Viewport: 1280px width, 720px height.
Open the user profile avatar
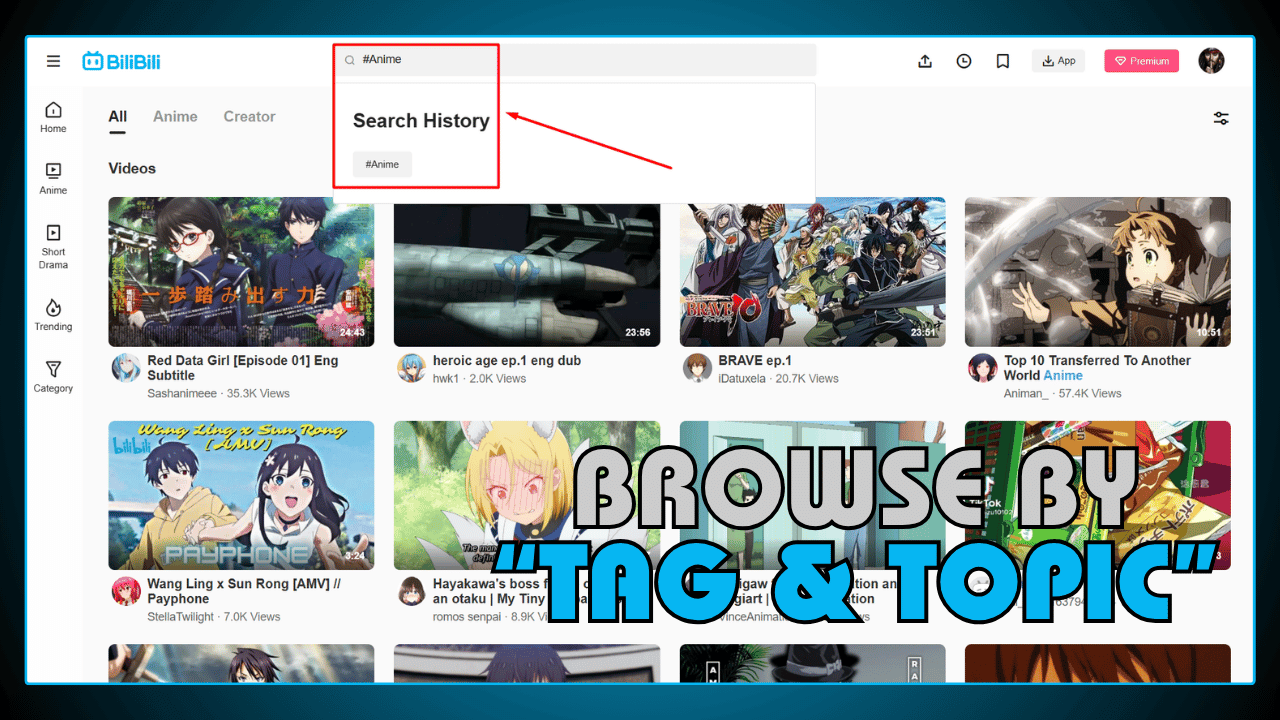click(x=1211, y=61)
